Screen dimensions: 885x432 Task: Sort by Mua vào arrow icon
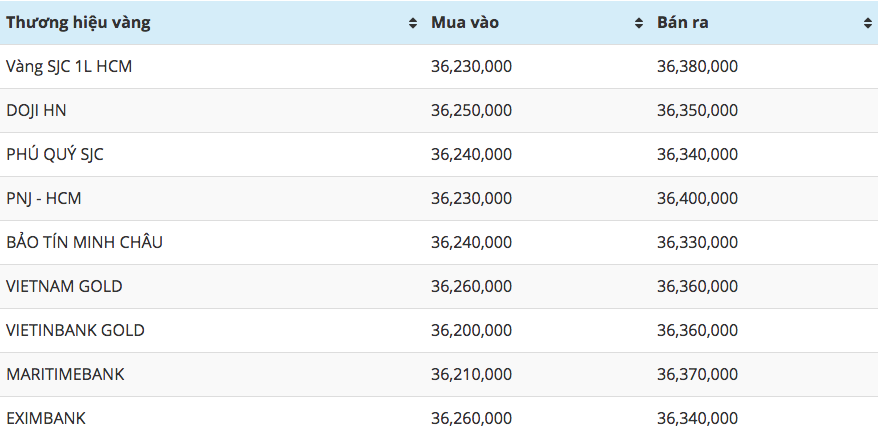(x=639, y=23)
